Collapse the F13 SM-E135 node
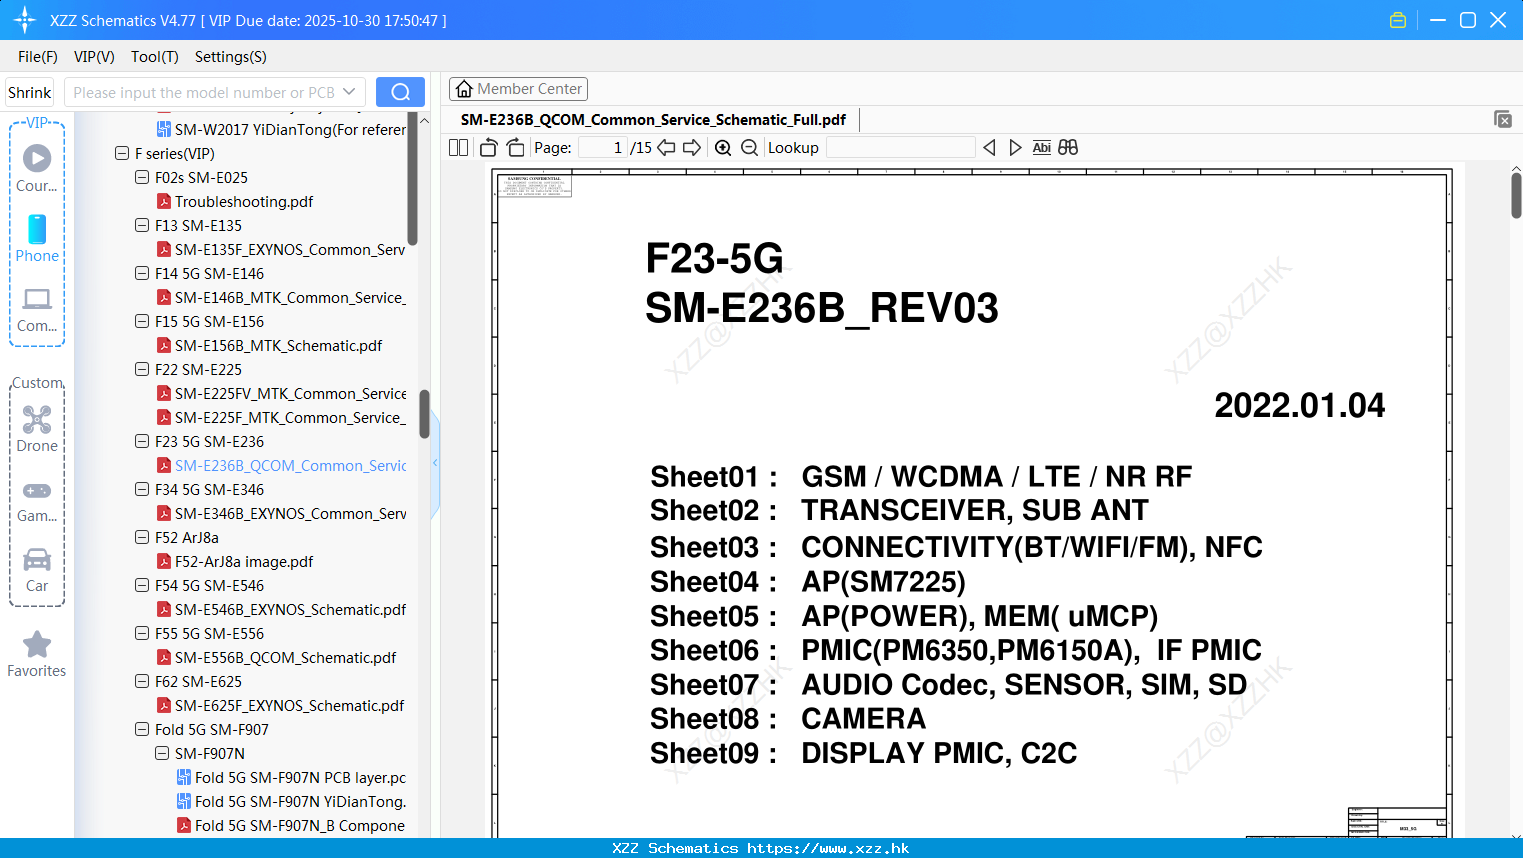The image size is (1523, 858). pyautogui.click(x=142, y=225)
